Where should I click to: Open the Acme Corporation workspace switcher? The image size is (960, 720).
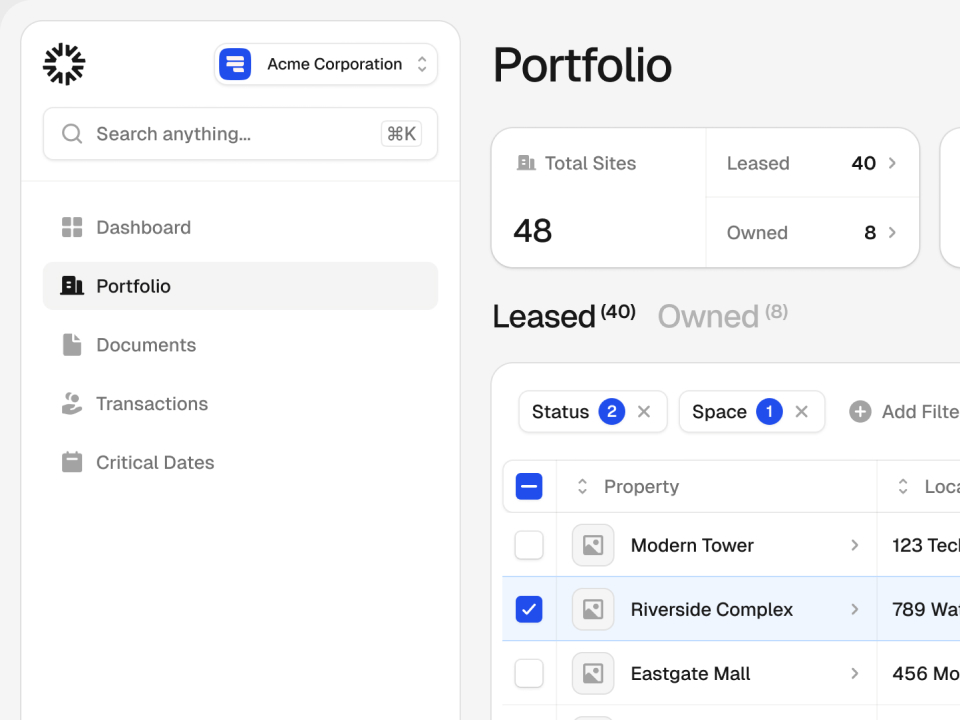(x=326, y=64)
